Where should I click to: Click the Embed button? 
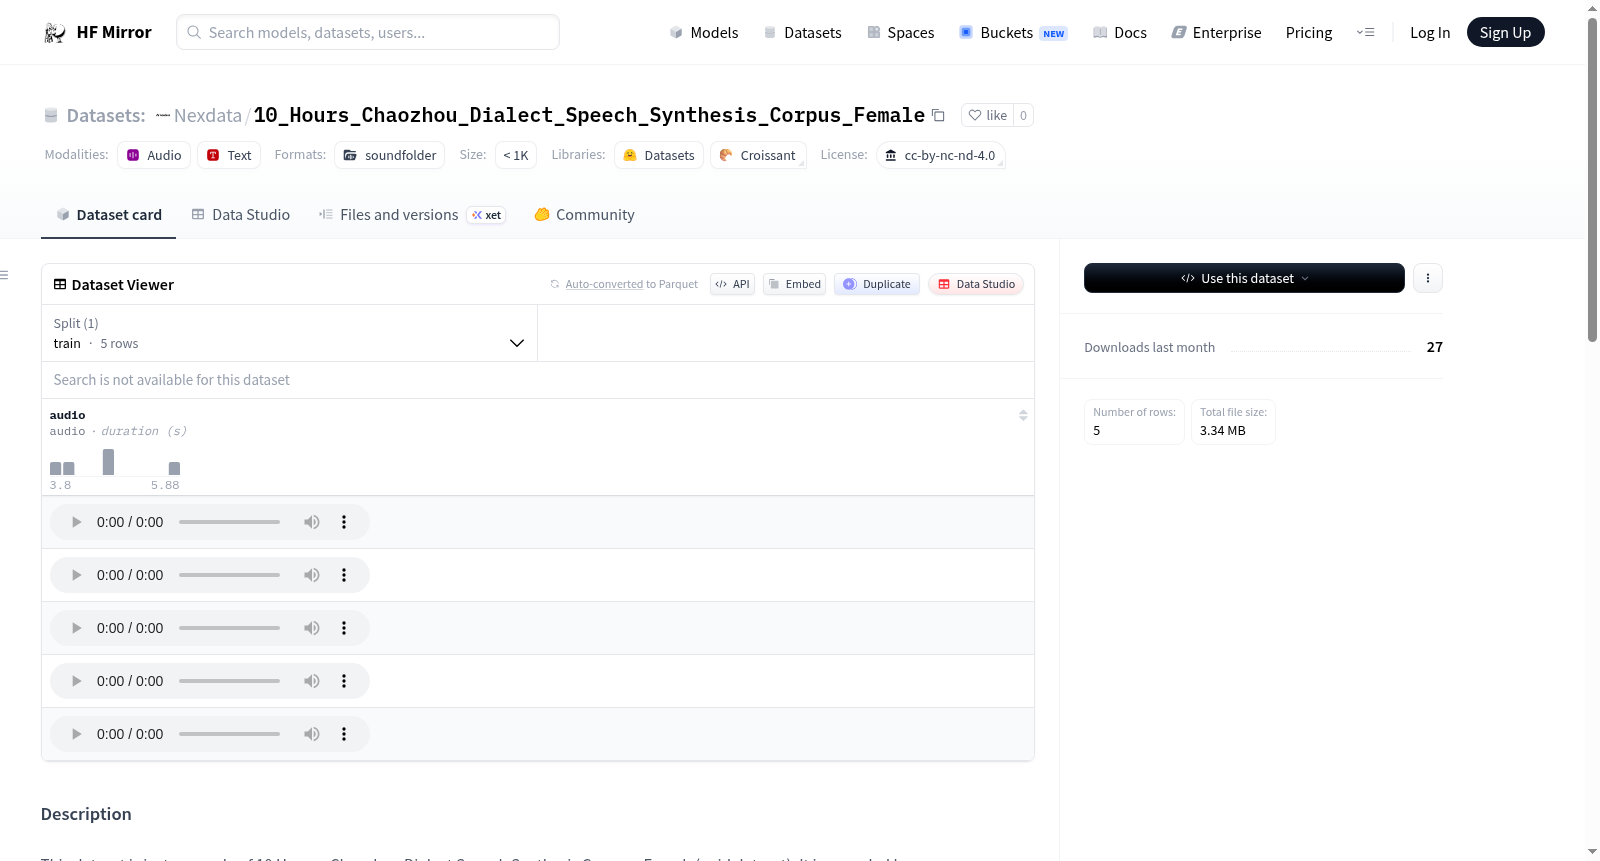click(x=794, y=284)
